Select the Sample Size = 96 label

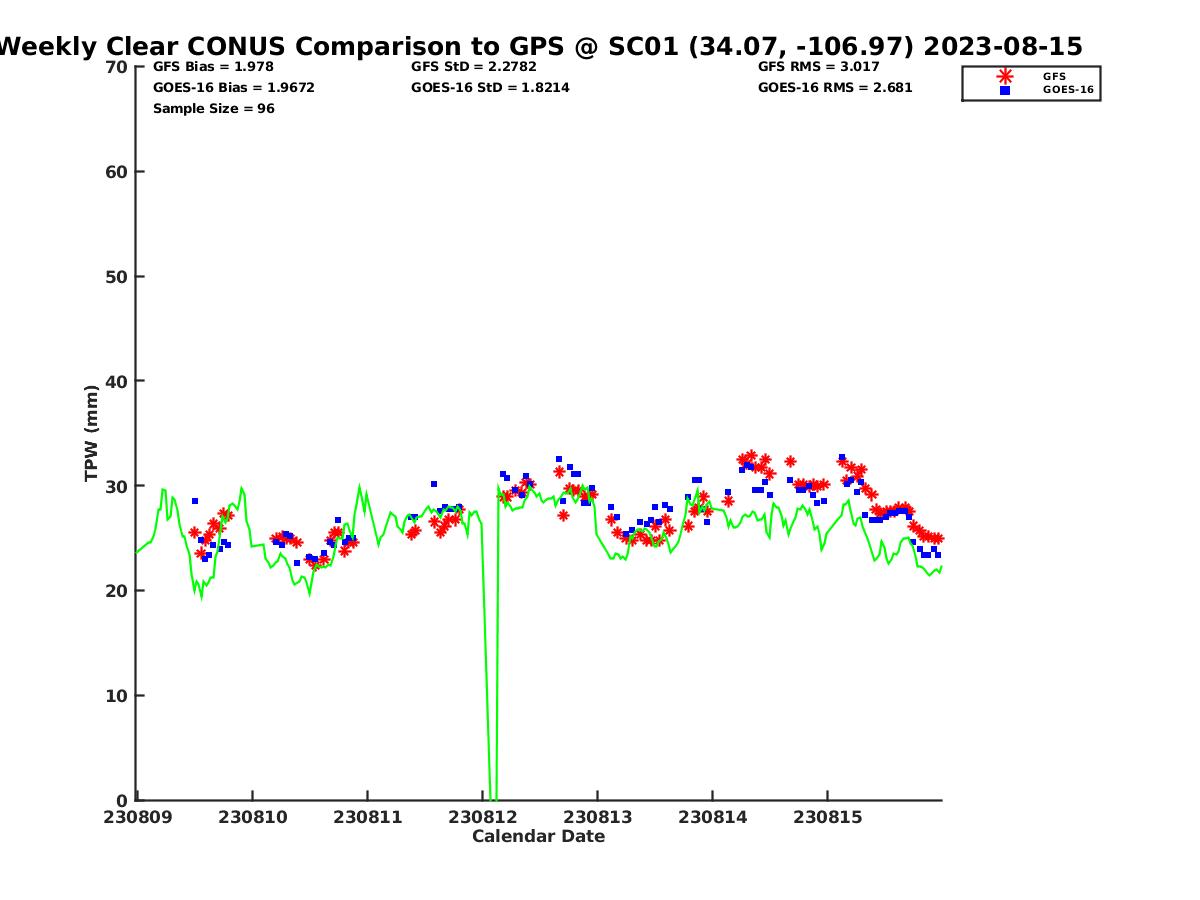coord(213,109)
